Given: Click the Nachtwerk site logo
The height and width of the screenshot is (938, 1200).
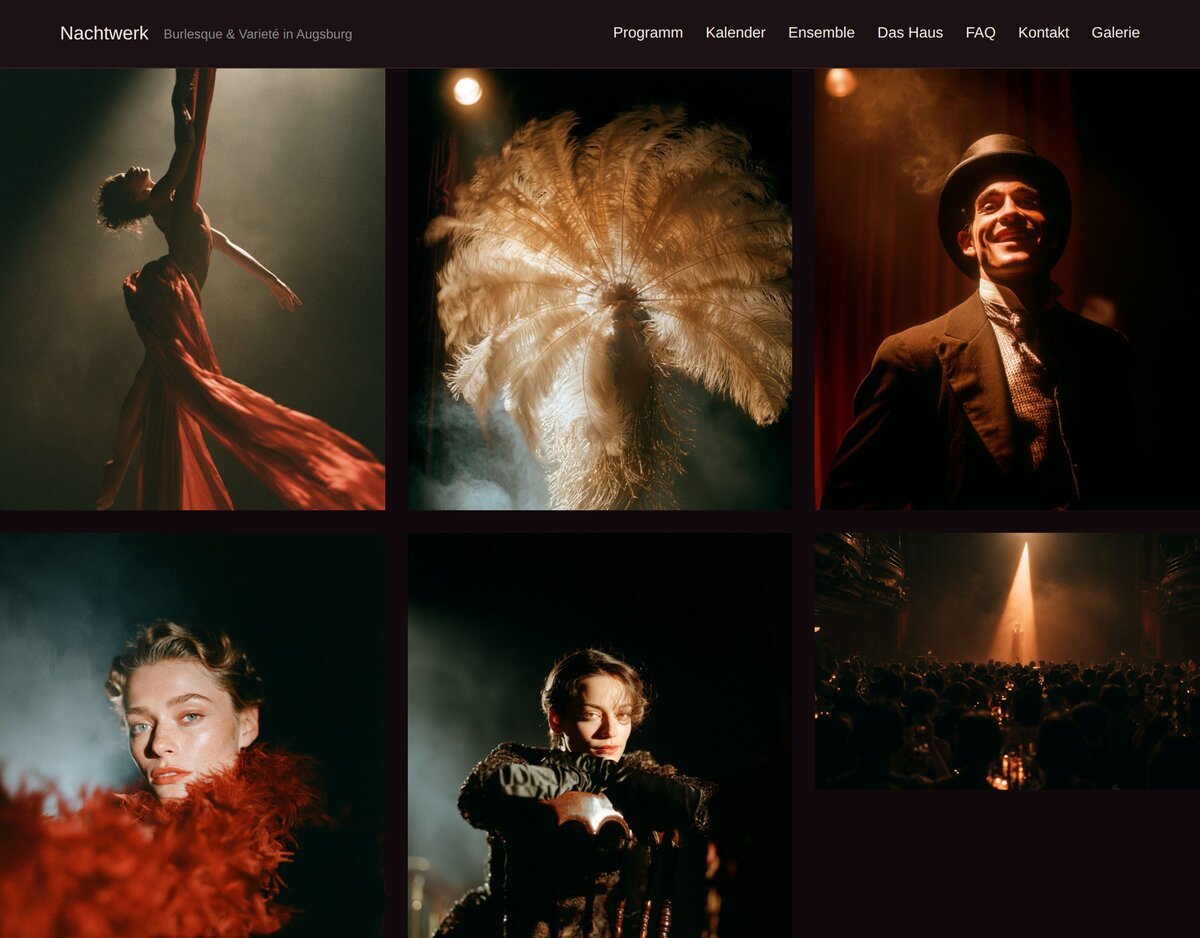Looking at the screenshot, I should click(x=104, y=33).
